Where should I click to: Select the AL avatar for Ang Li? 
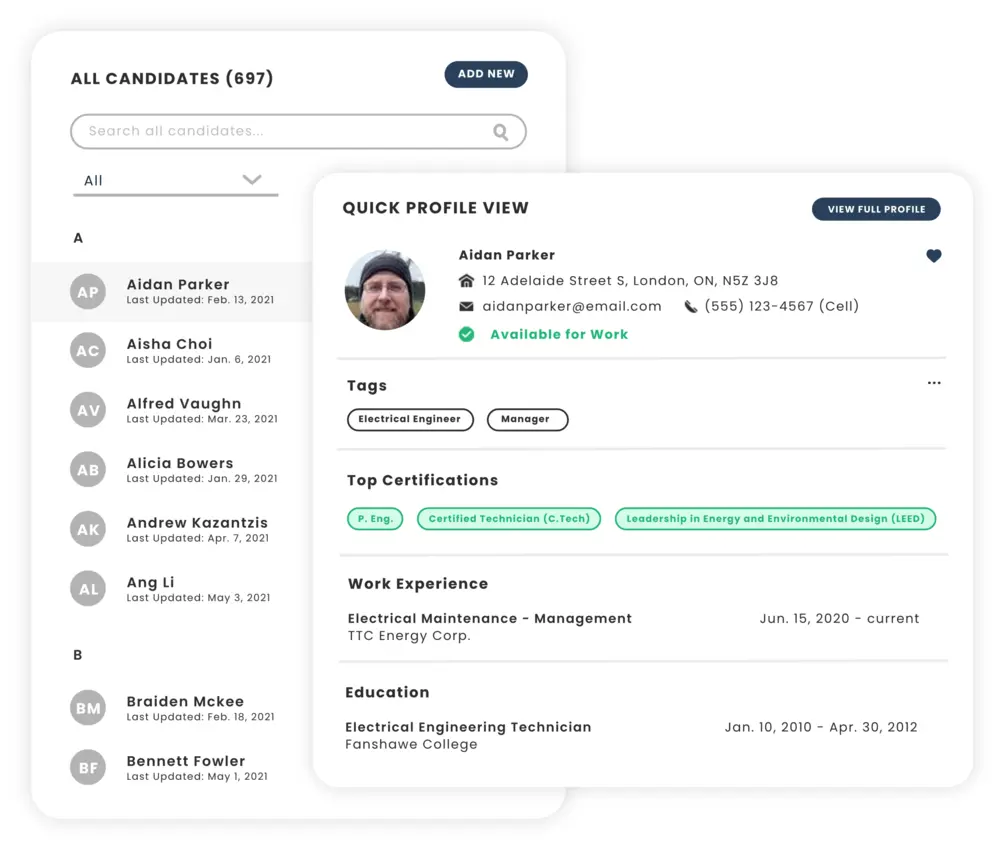click(x=88, y=589)
